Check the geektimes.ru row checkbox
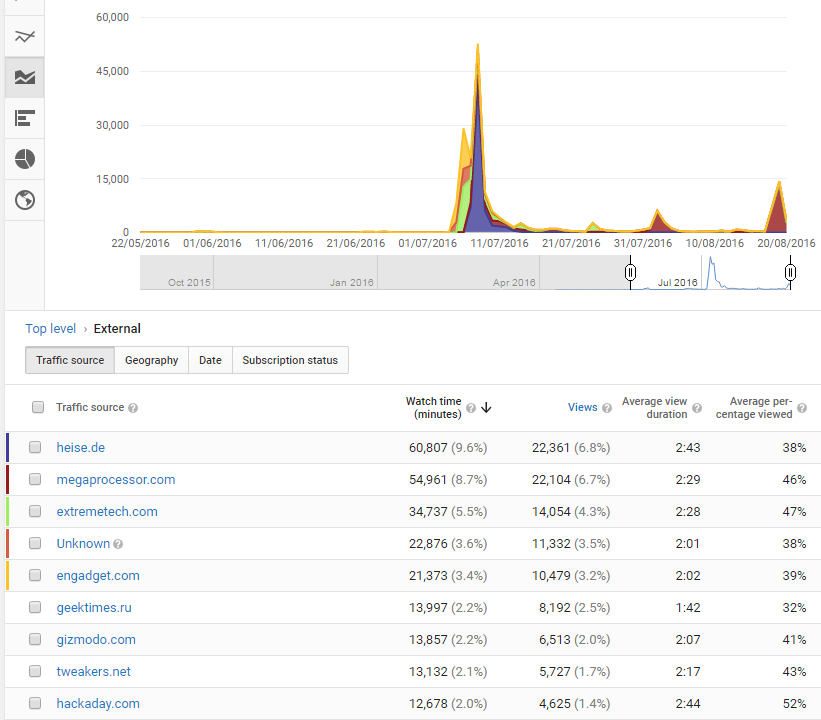Viewport: 821px width, 720px height. [35, 607]
